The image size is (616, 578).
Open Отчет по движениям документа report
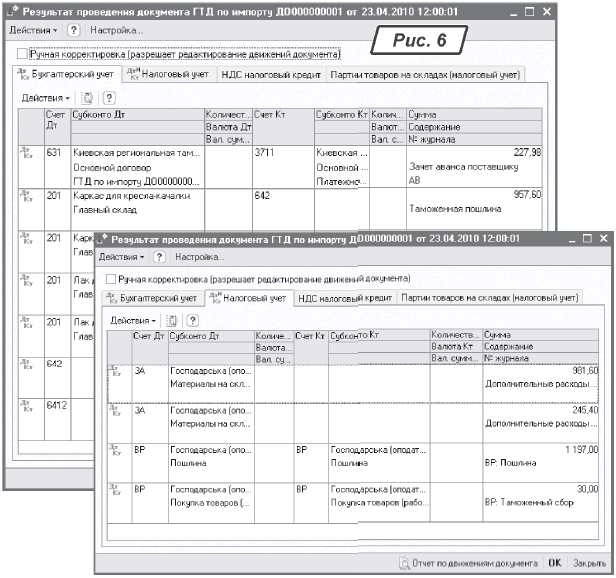pos(468,563)
